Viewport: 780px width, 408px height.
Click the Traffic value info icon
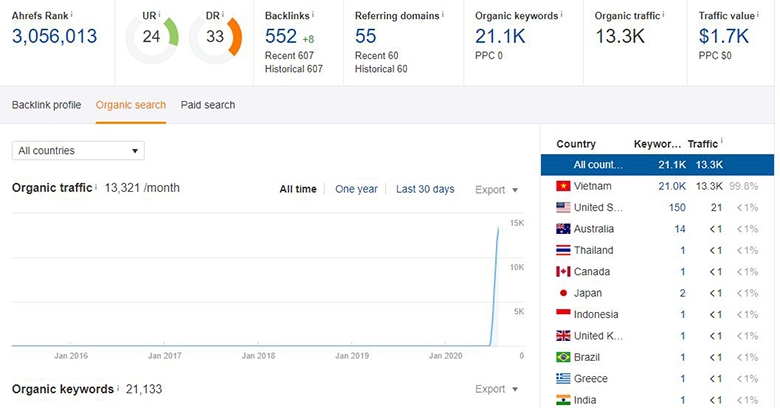[x=758, y=14]
